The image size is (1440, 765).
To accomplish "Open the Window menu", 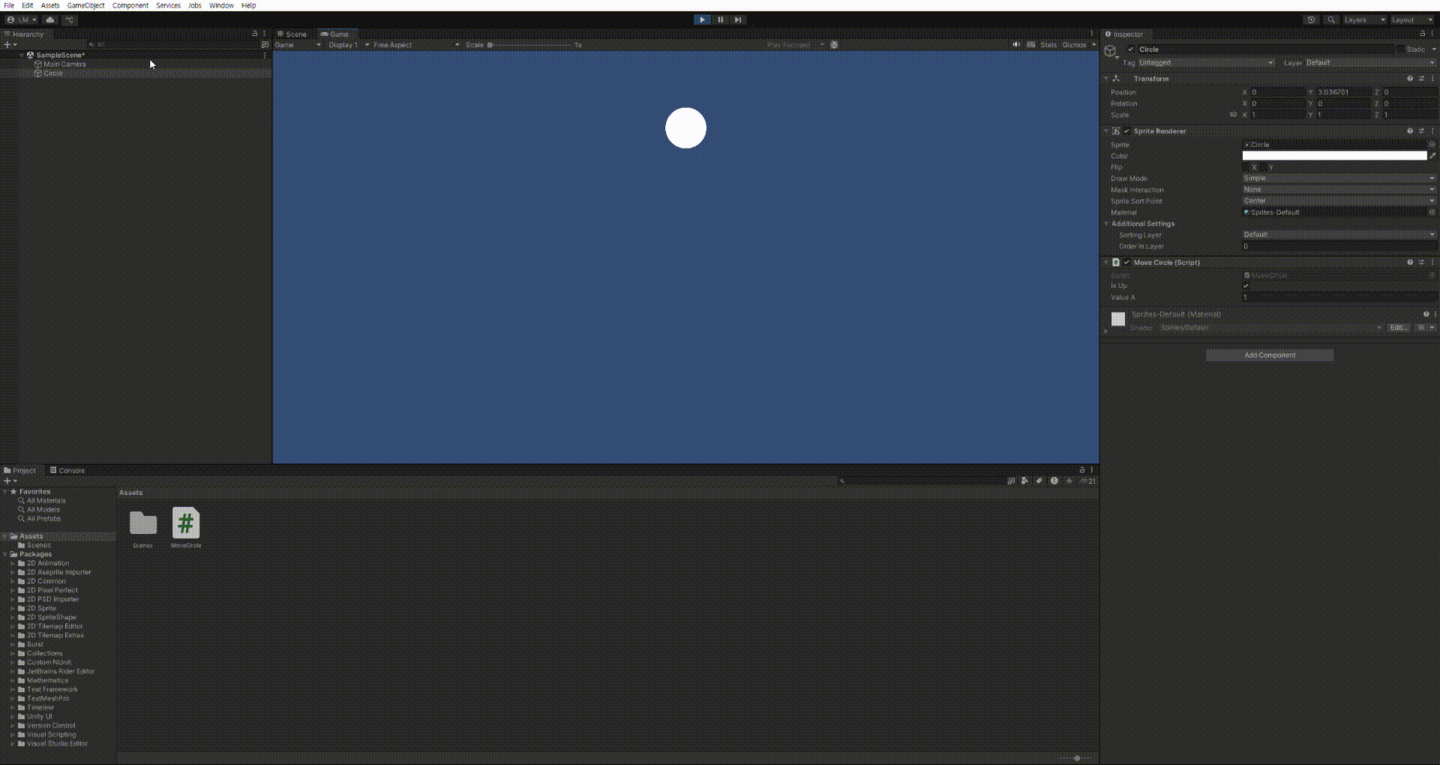I will 221,5.
